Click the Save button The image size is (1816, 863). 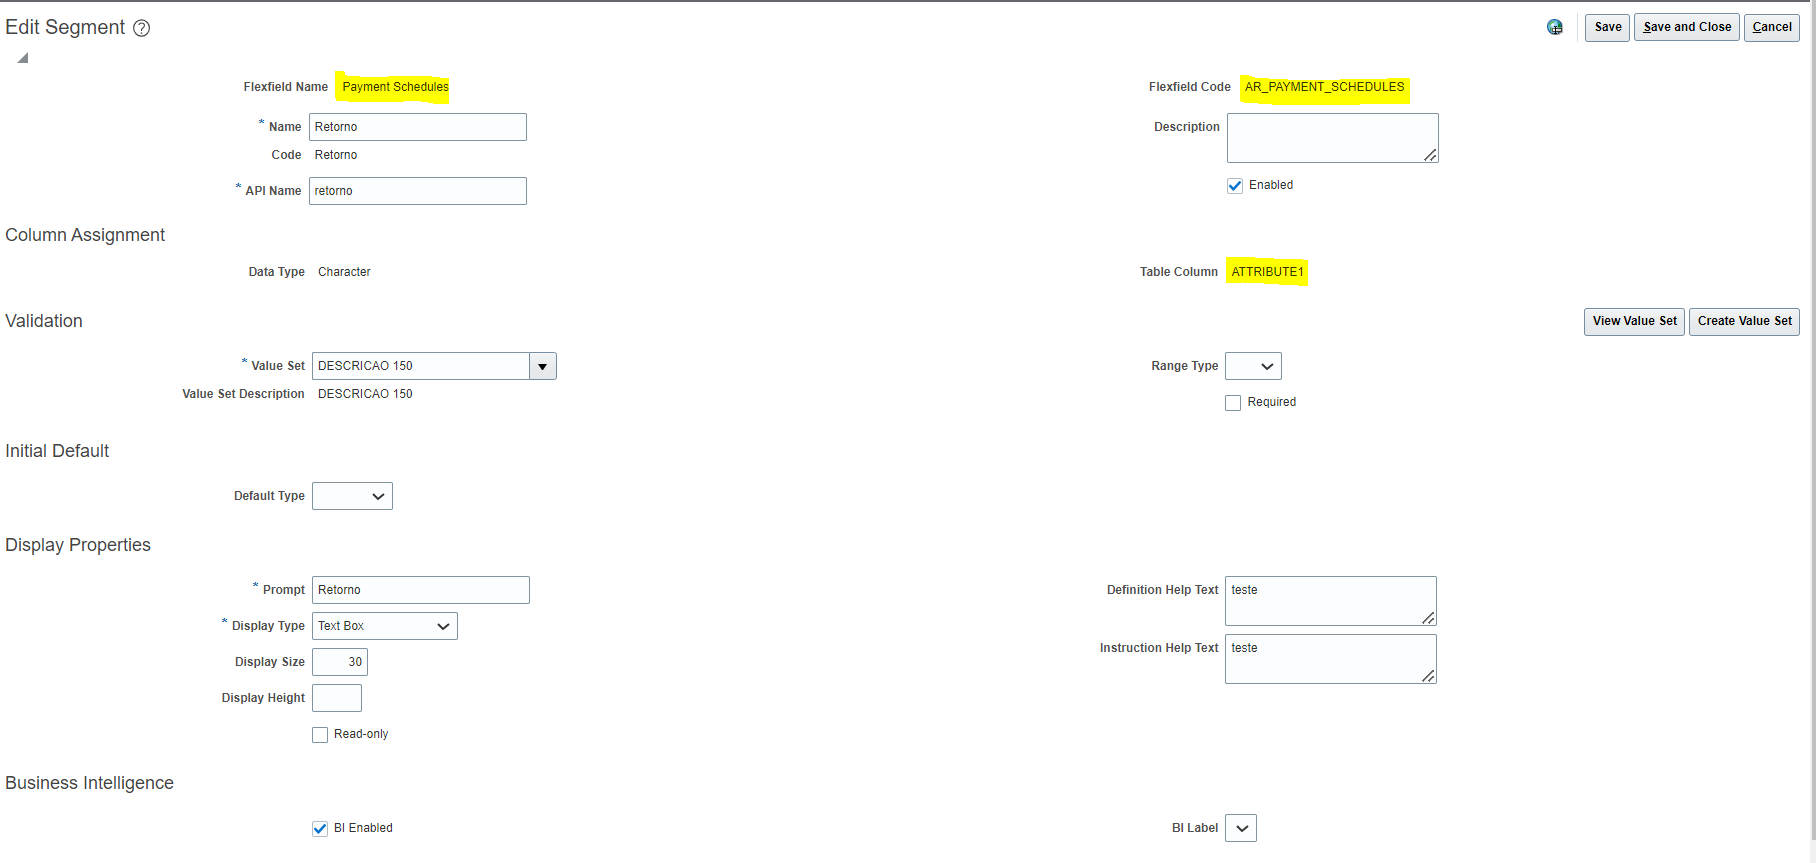coord(1607,27)
